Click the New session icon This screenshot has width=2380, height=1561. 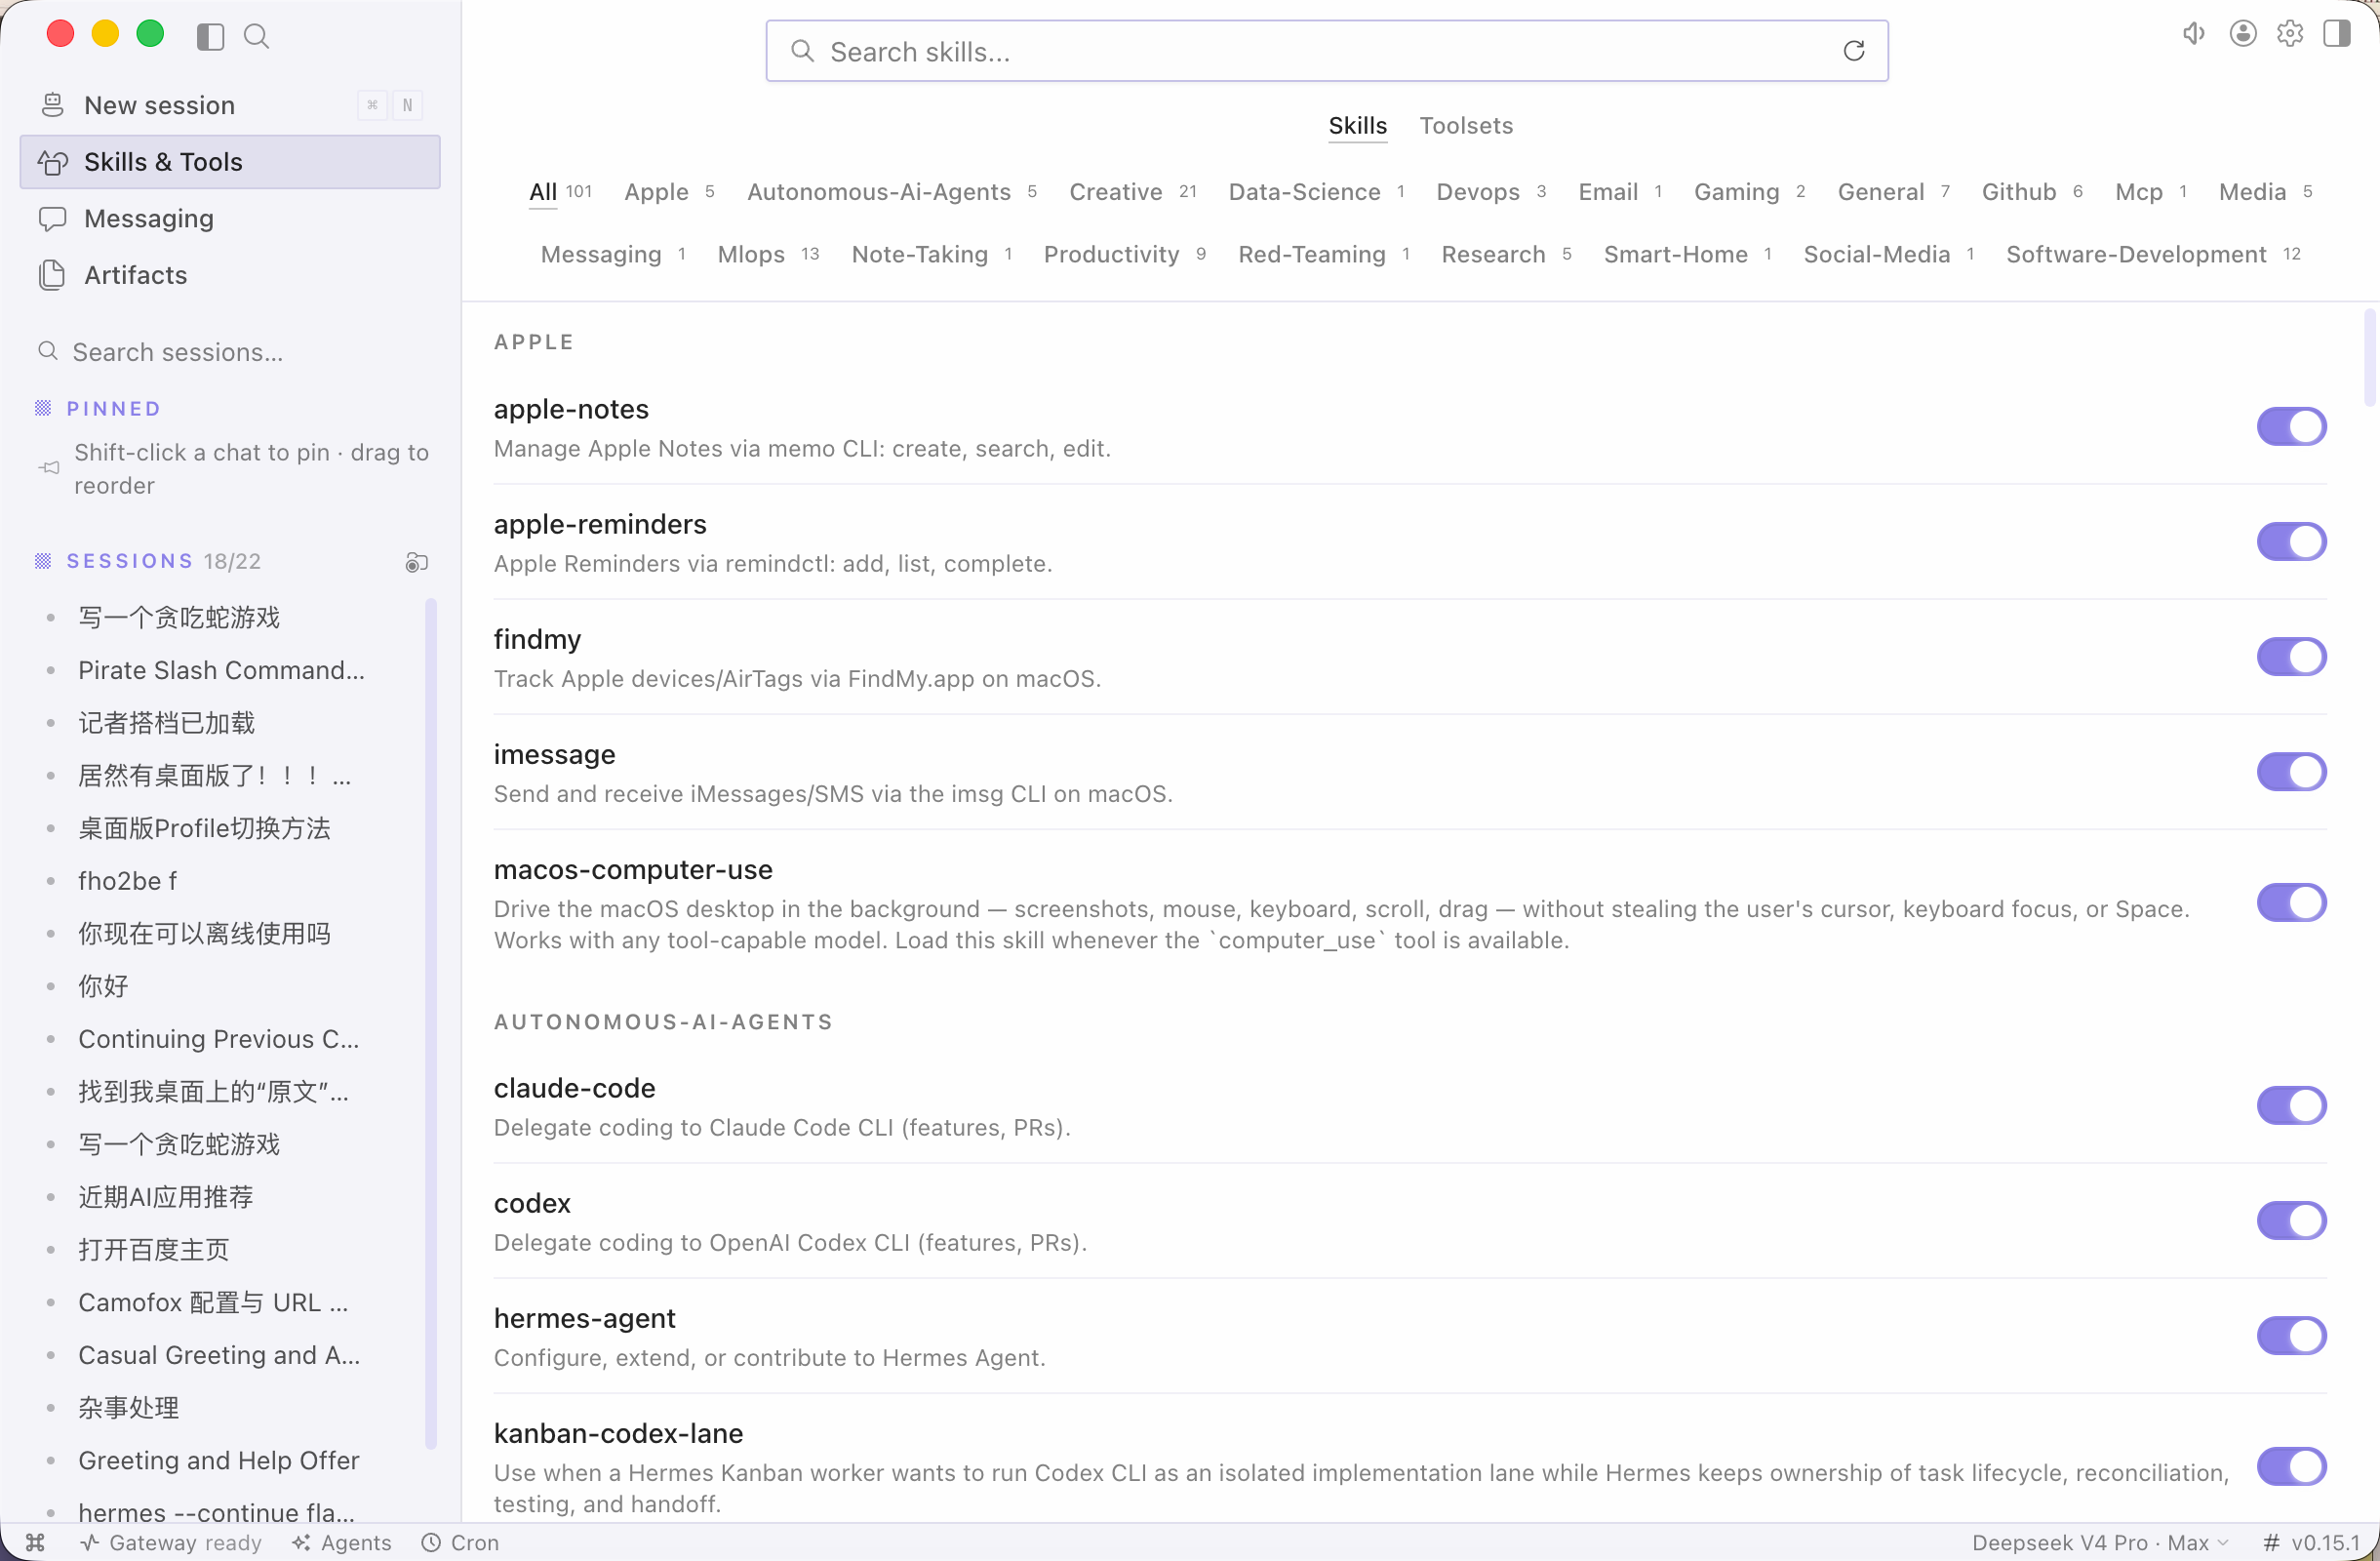[x=53, y=105]
